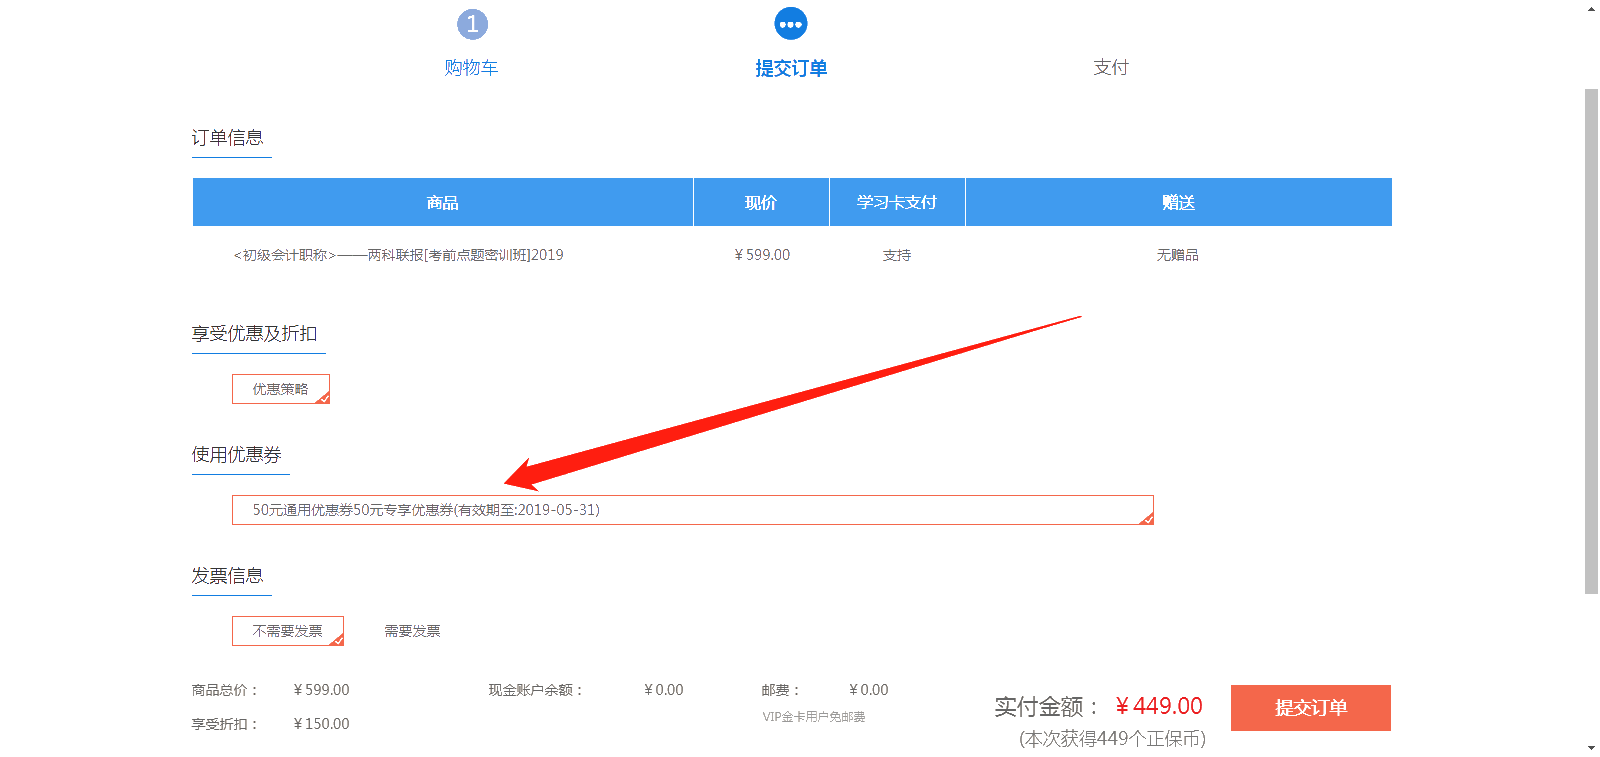The width and height of the screenshot is (1600, 757).
Task: Click the 学习卡支付 column header
Action: click(897, 203)
